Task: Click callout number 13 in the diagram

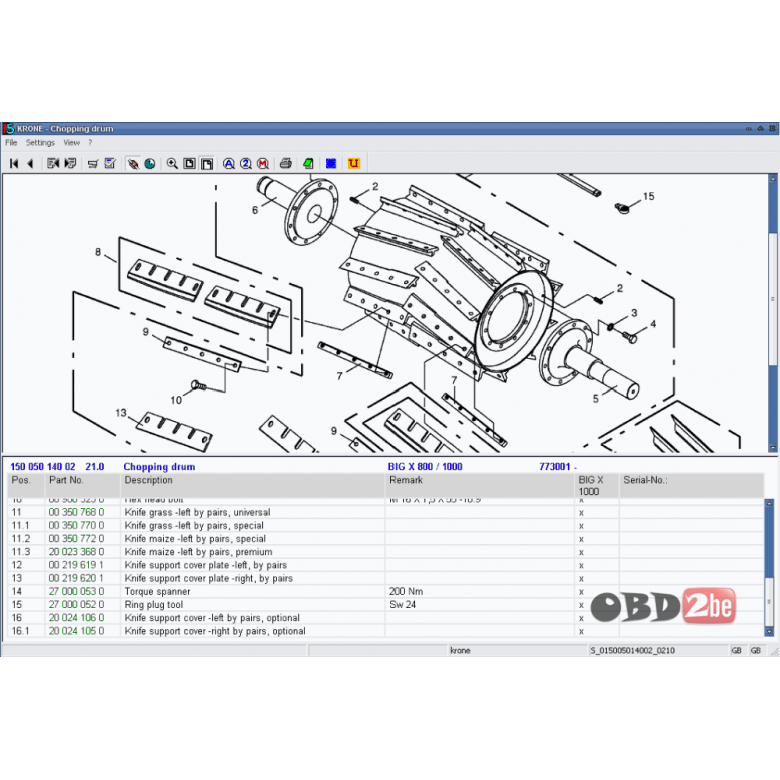Action: 121,413
